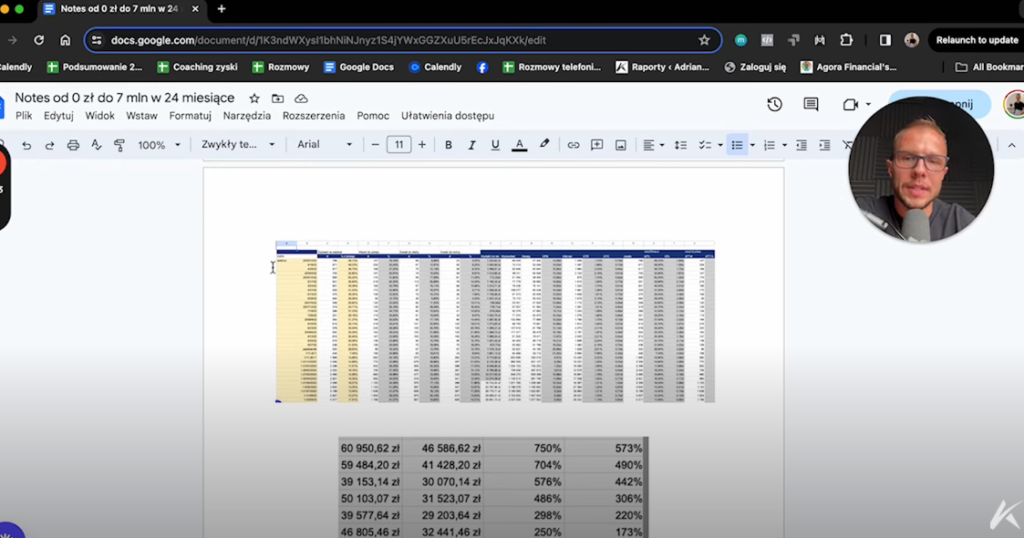Open the Arial font dropdown
This screenshot has width=1024, height=538.
tap(325, 144)
